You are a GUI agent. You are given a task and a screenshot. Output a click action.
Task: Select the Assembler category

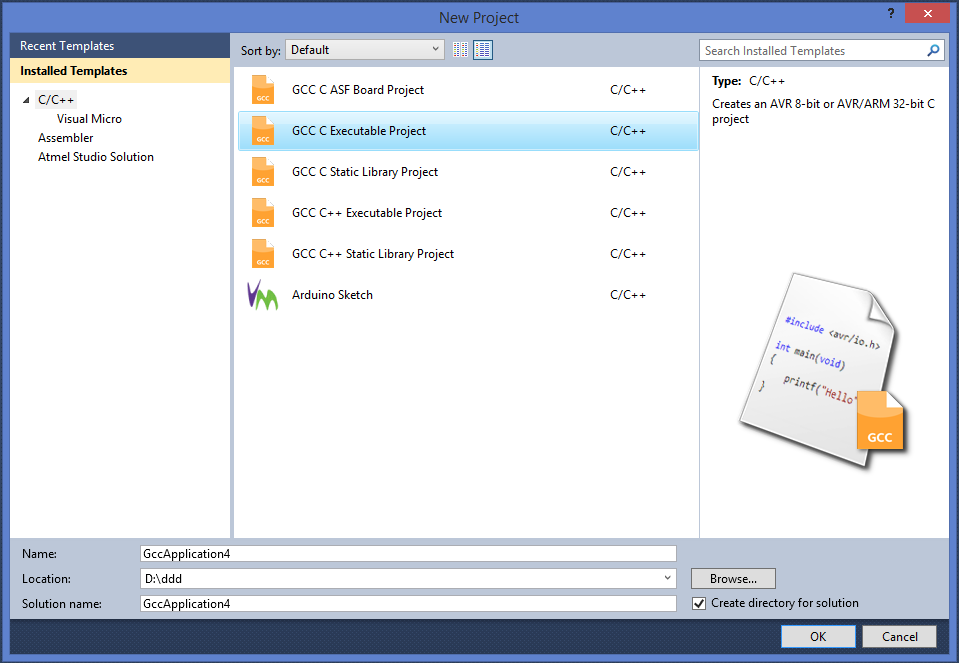pyautogui.click(x=65, y=138)
